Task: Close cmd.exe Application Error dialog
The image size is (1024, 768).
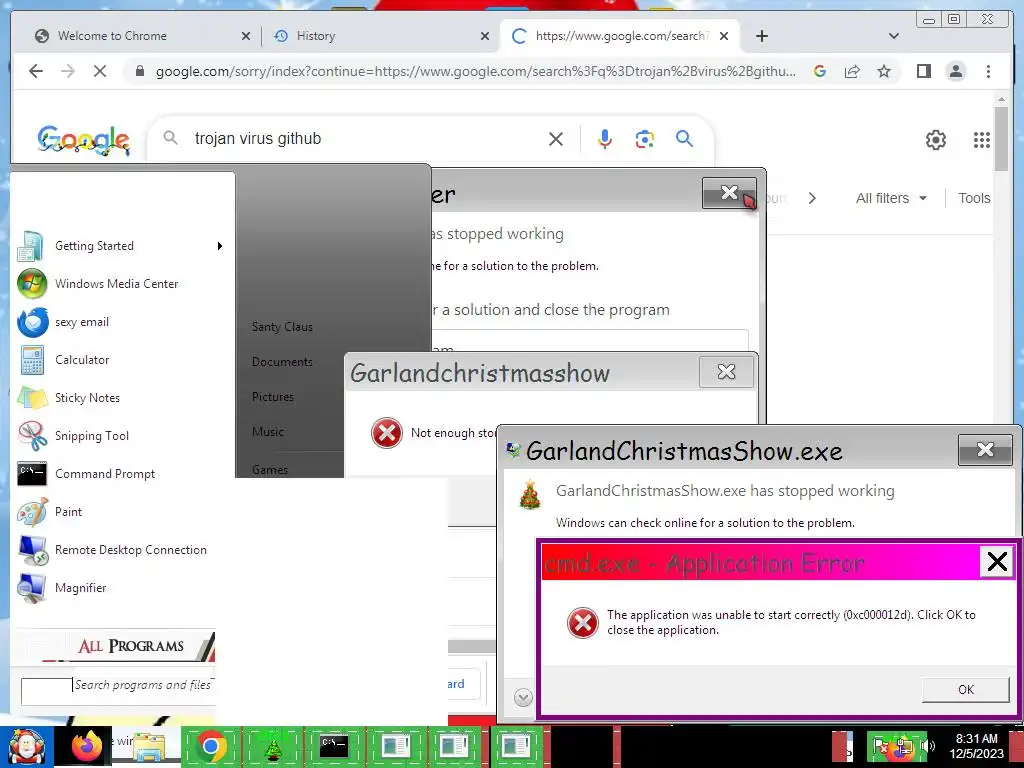Action: (997, 561)
